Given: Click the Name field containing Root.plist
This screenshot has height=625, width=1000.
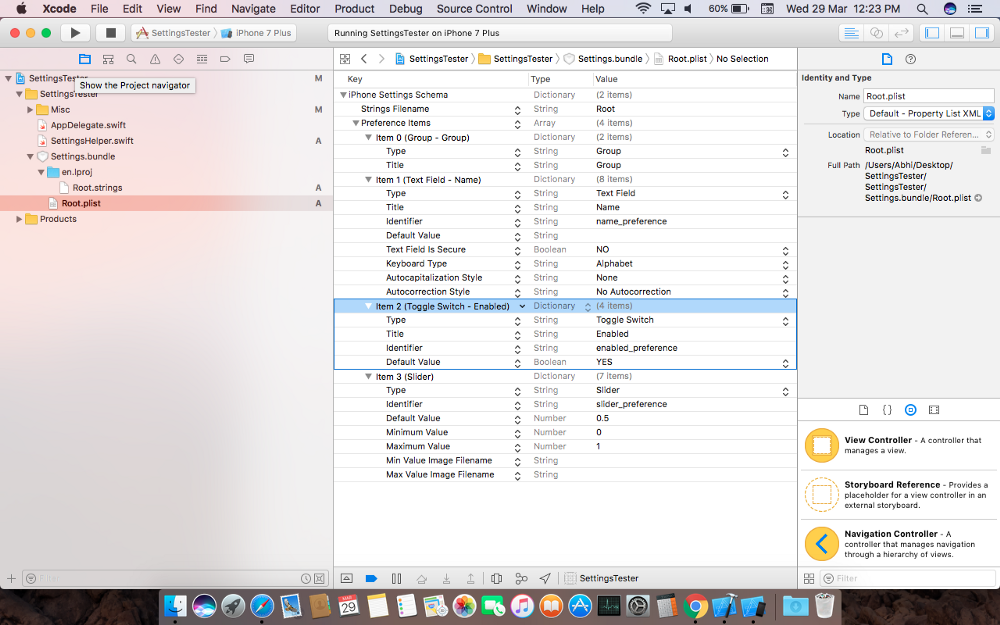Looking at the screenshot, I should pyautogui.click(x=929, y=96).
